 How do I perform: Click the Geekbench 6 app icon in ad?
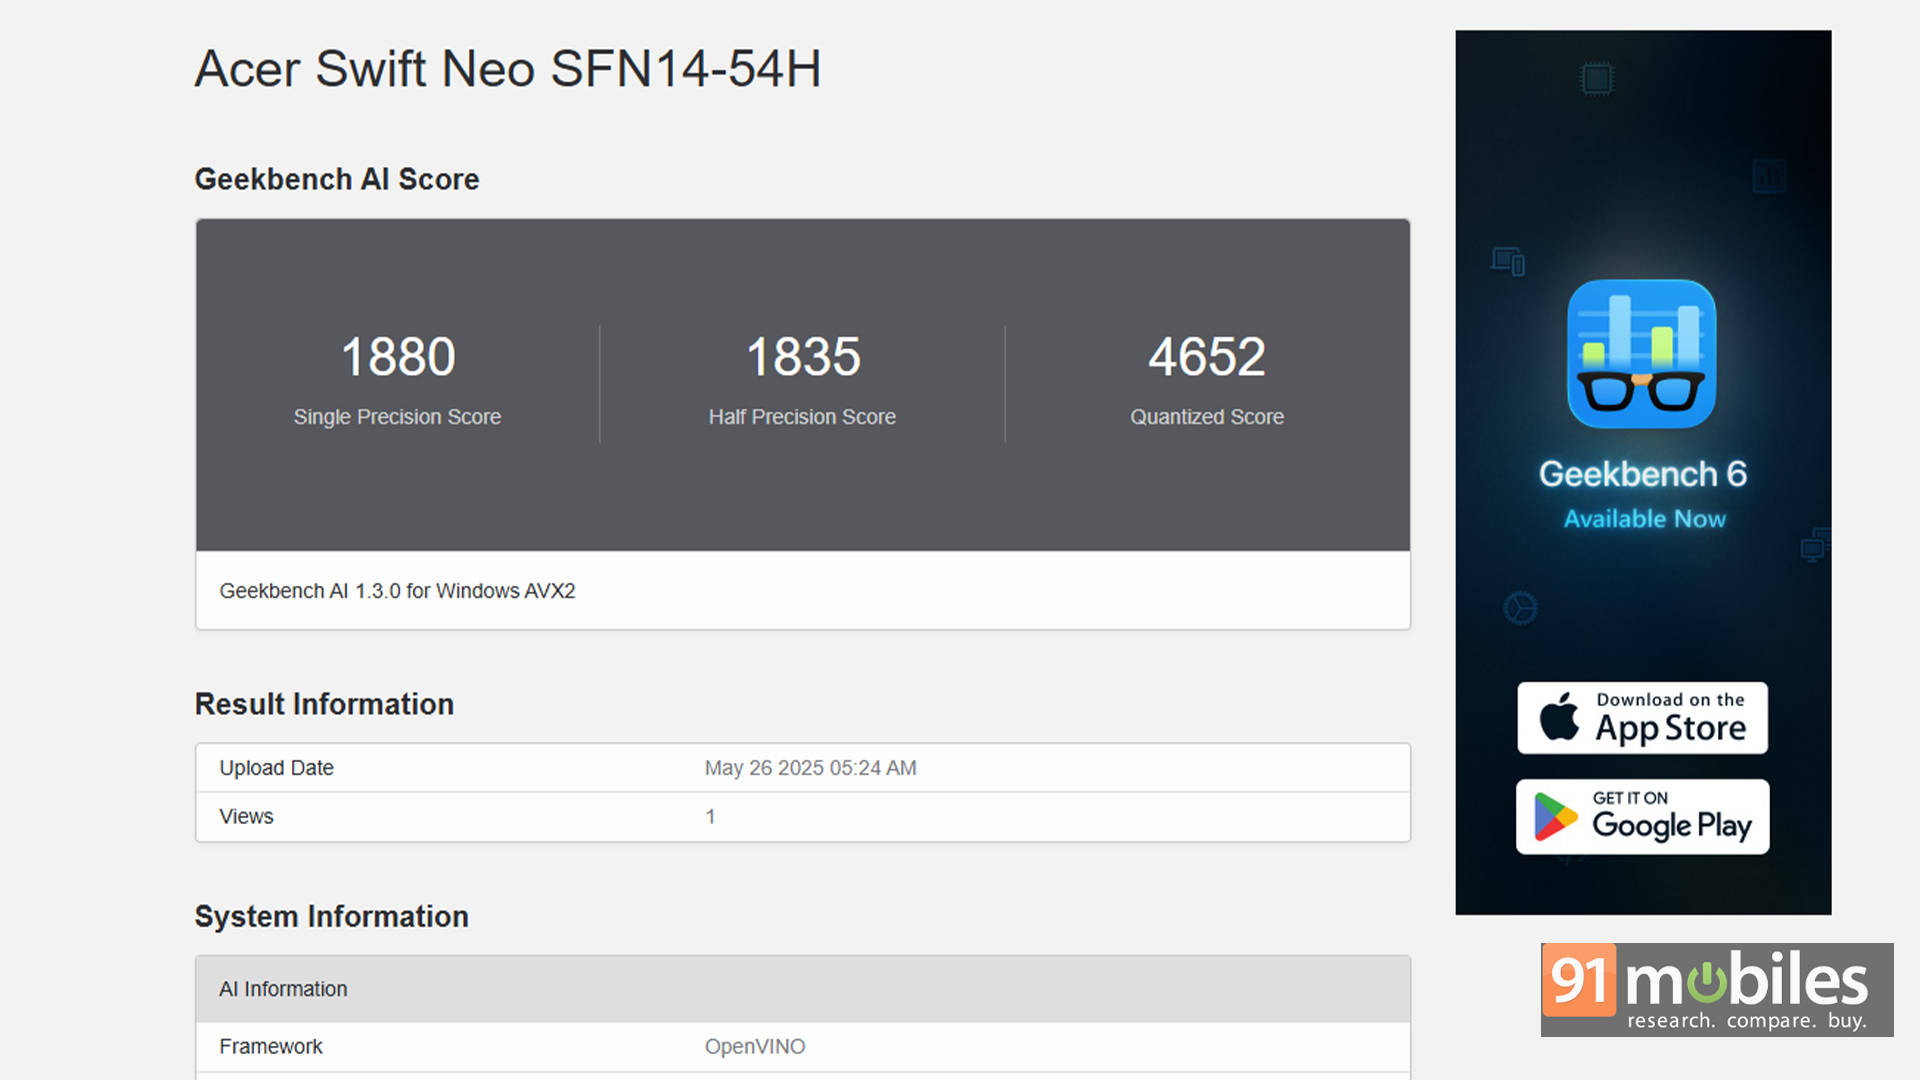(x=1641, y=354)
